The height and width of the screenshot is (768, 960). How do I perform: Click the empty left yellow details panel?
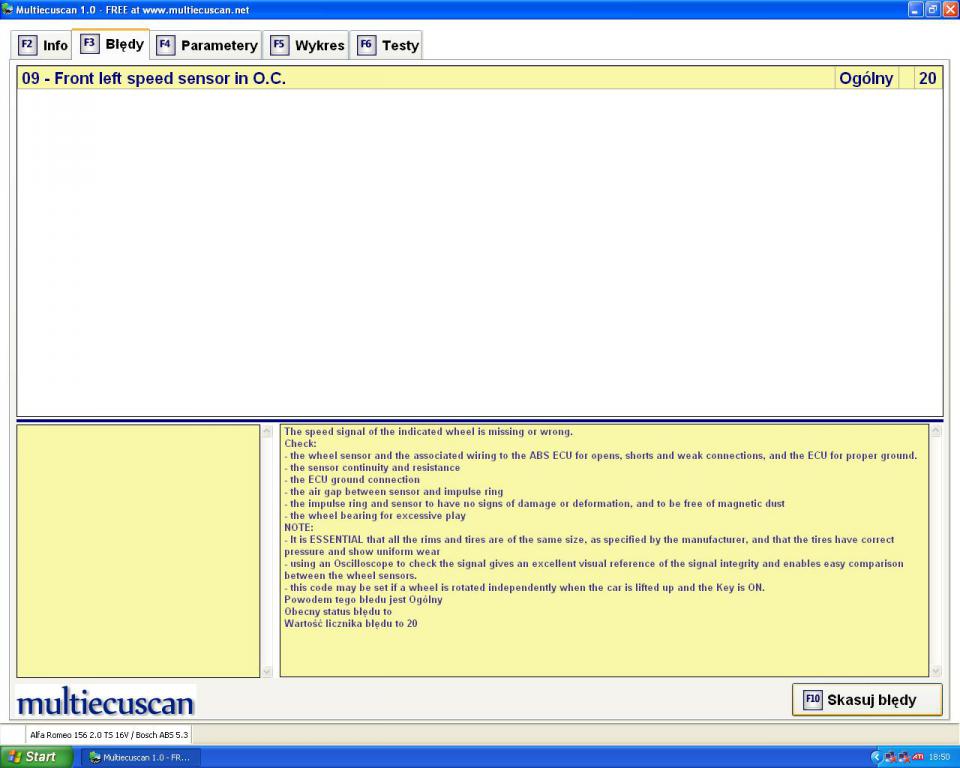tap(138, 551)
